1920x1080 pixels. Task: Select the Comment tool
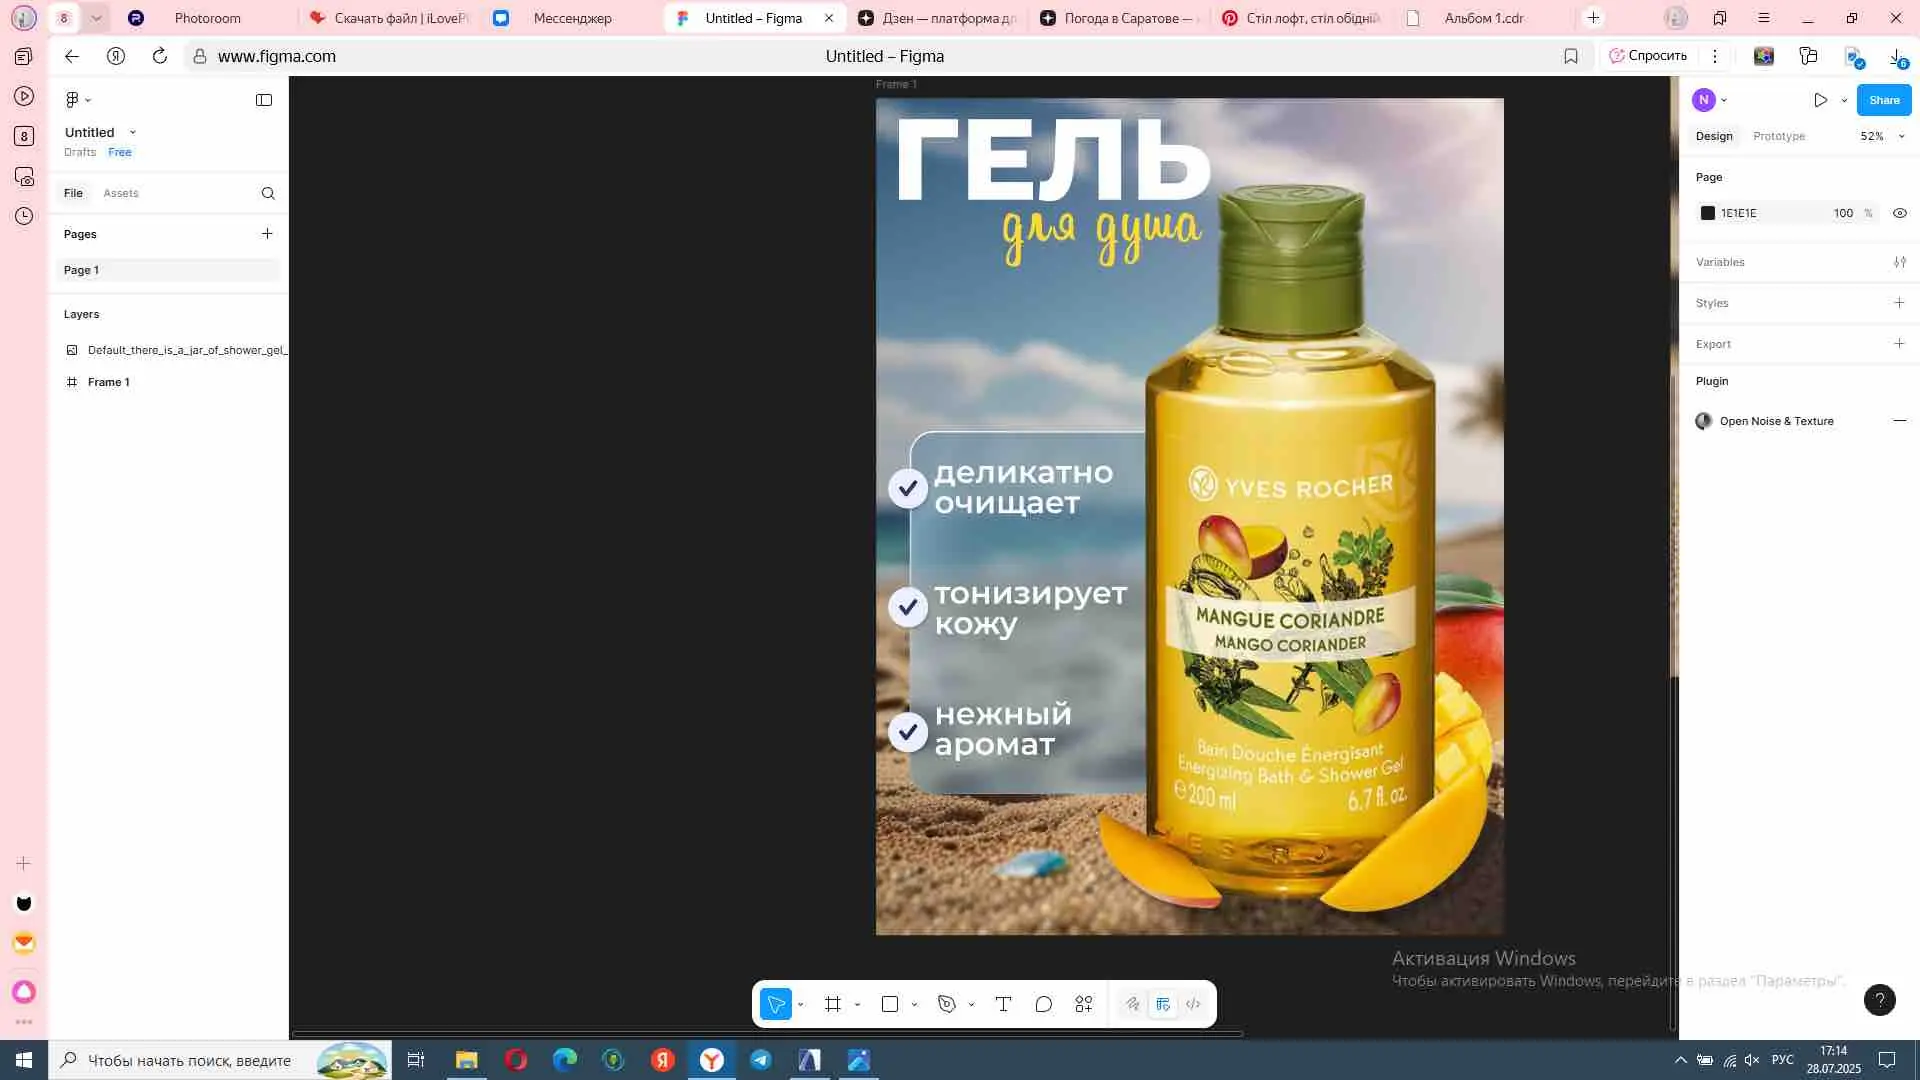(x=1044, y=1004)
